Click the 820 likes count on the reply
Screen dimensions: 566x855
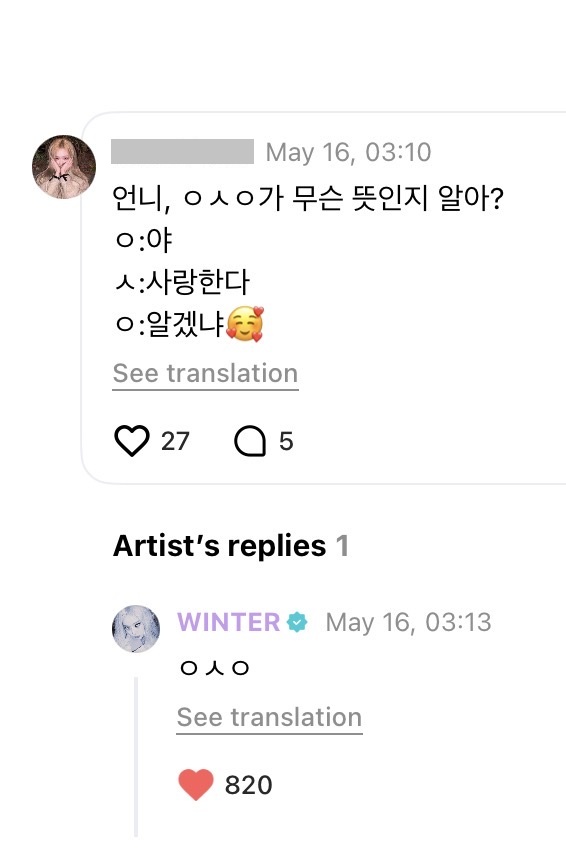(249, 785)
